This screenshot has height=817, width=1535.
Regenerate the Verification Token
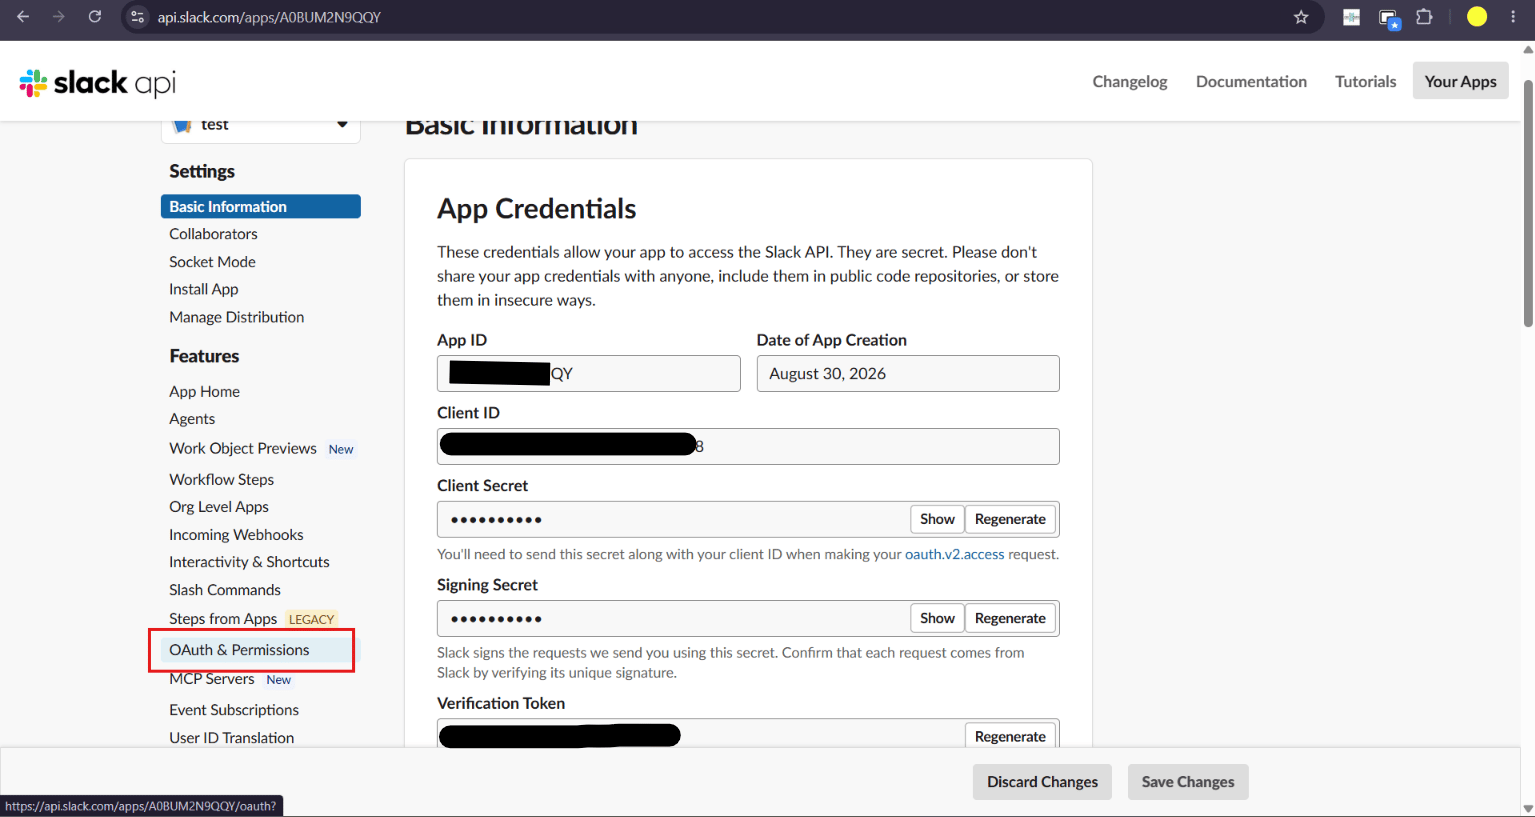1010,736
